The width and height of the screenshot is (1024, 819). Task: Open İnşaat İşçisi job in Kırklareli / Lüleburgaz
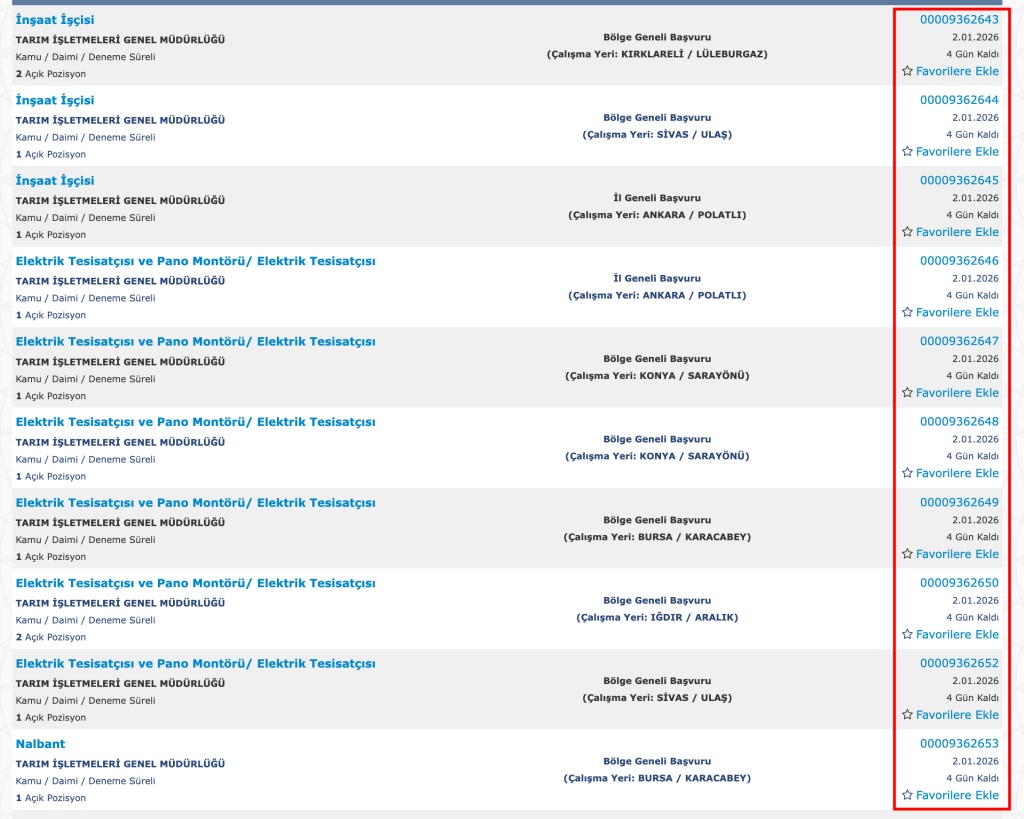[55, 20]
